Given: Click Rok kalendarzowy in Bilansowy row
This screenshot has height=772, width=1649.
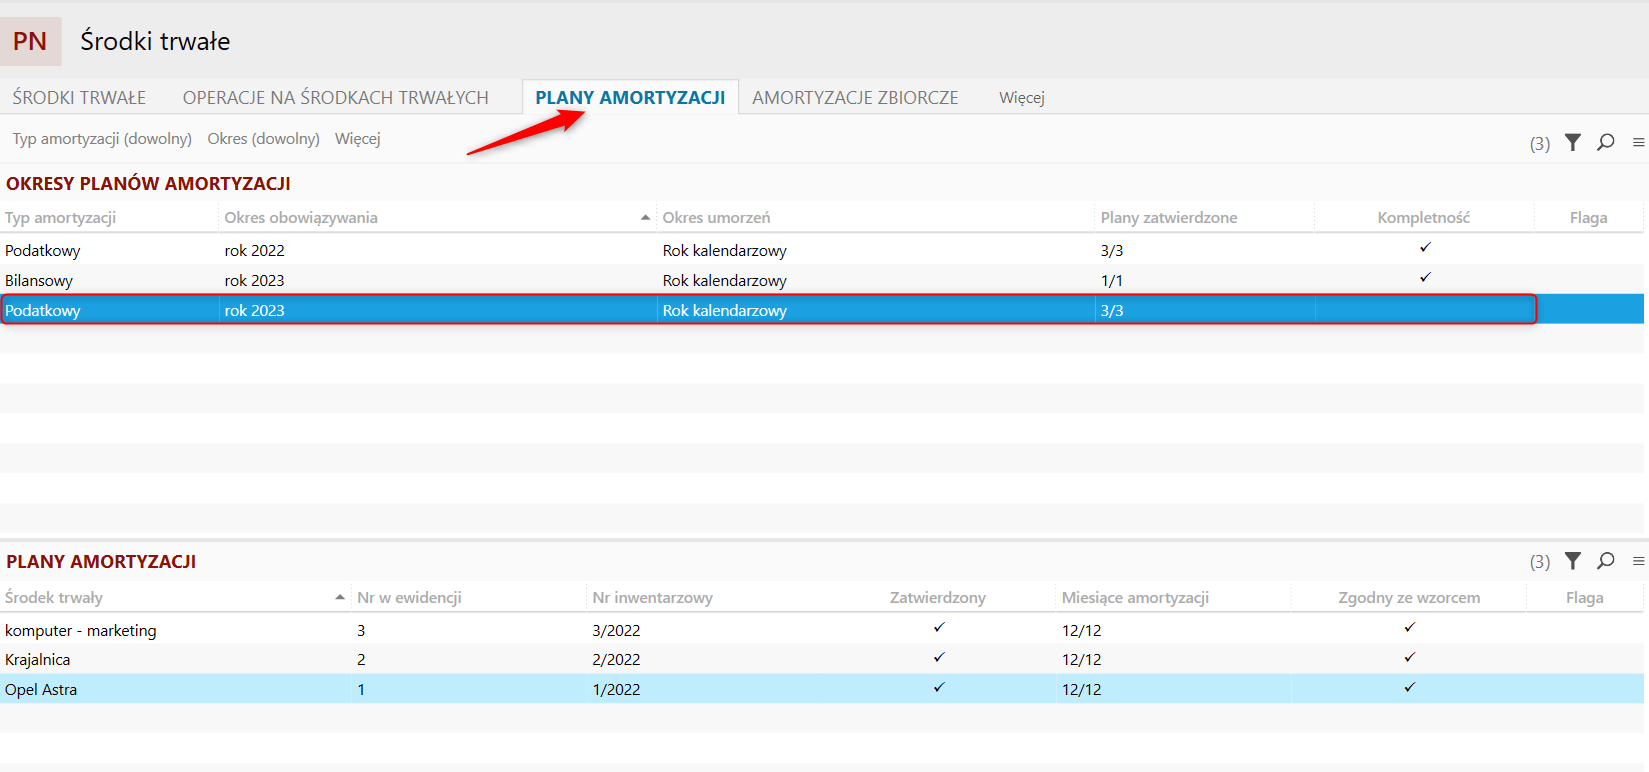Looking at the screenshot, I should click(x=724, y=280).
